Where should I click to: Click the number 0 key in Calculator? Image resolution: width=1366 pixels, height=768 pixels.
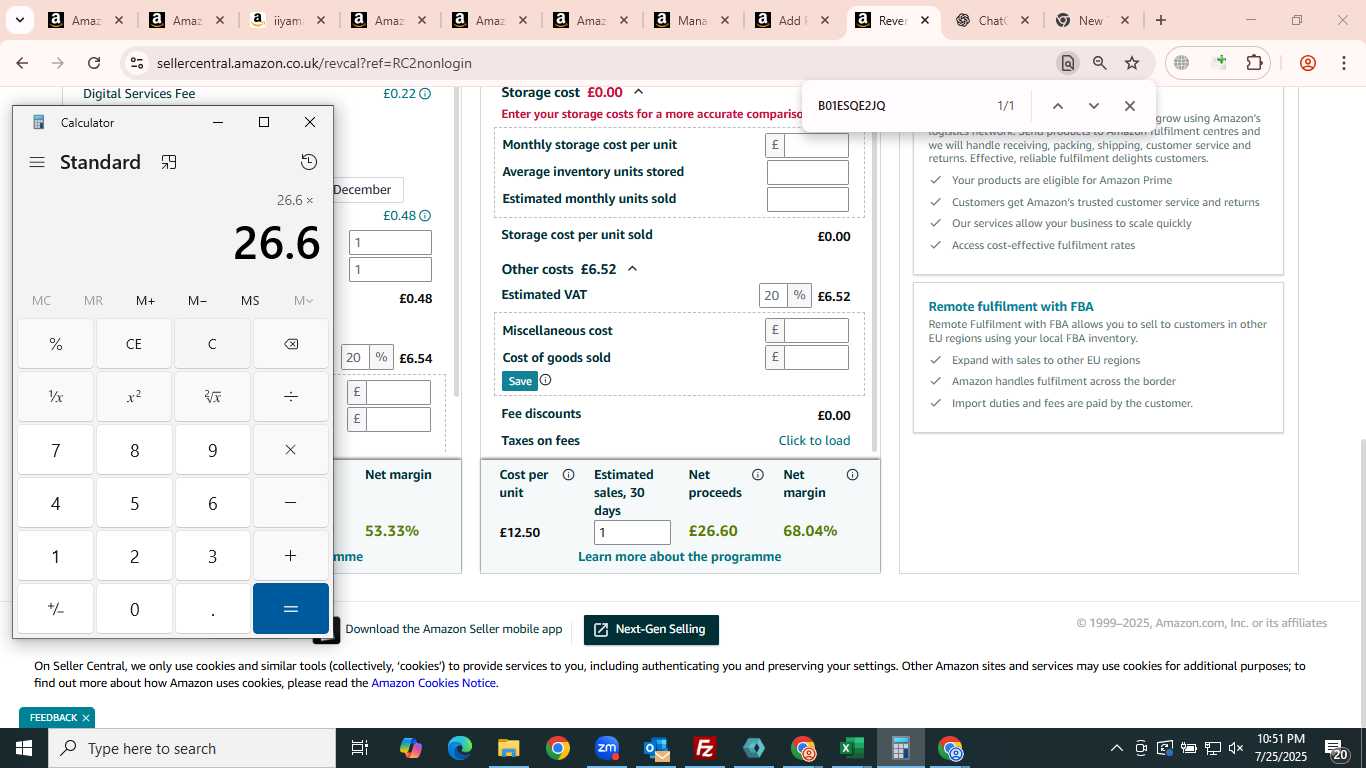(134, 609)
